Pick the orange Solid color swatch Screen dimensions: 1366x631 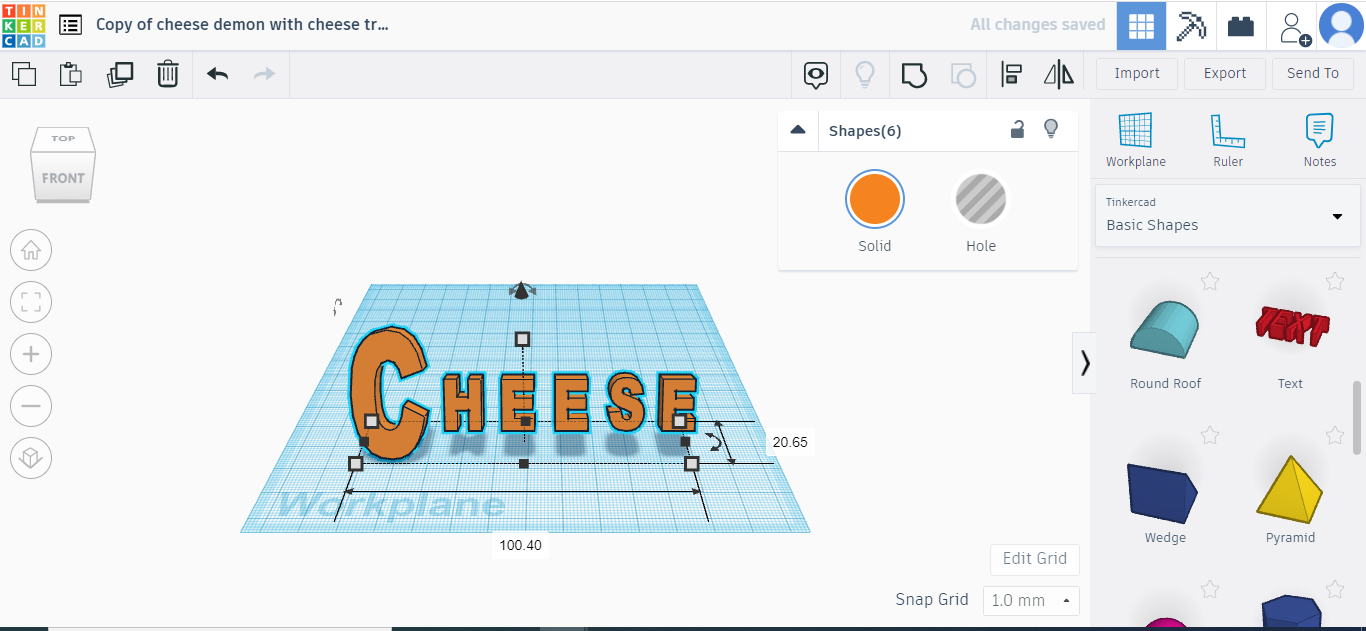click(874, 200)
